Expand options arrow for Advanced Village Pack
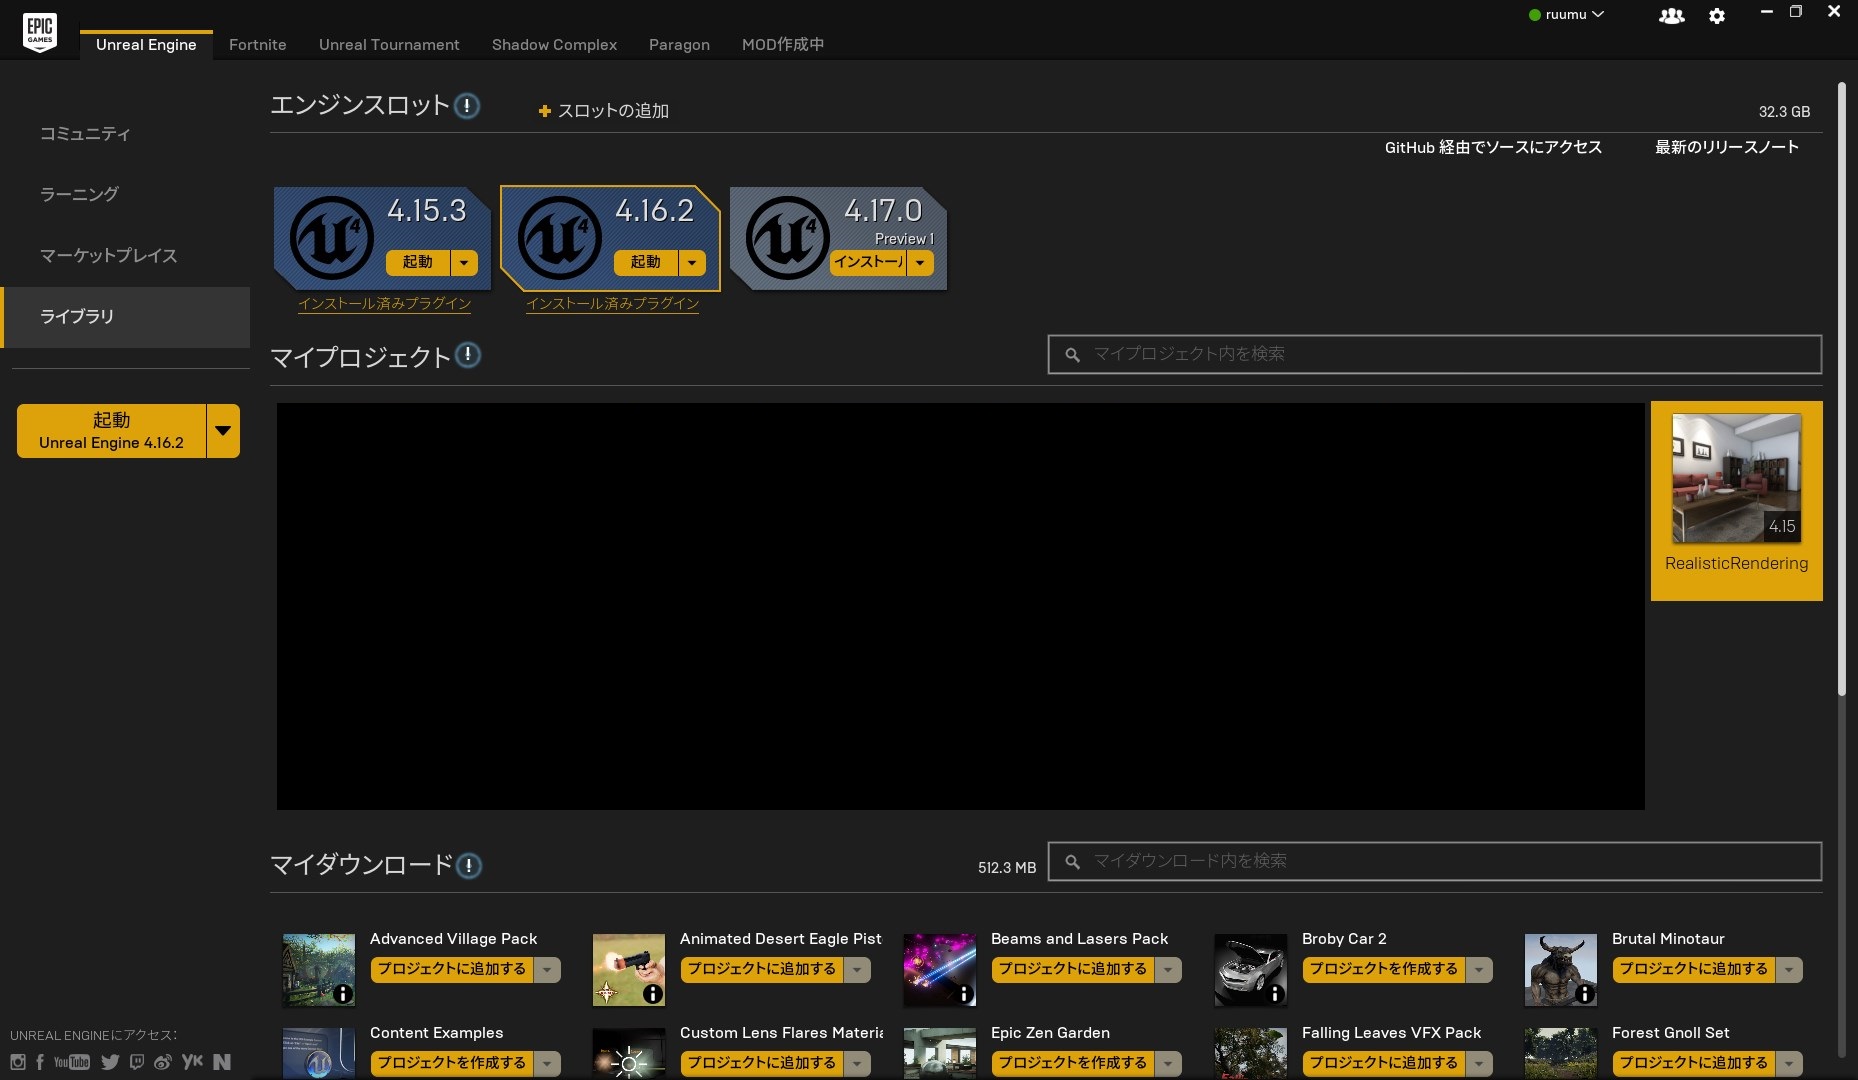Screen dimensions: 1858x1080 [x=547, y=970]
